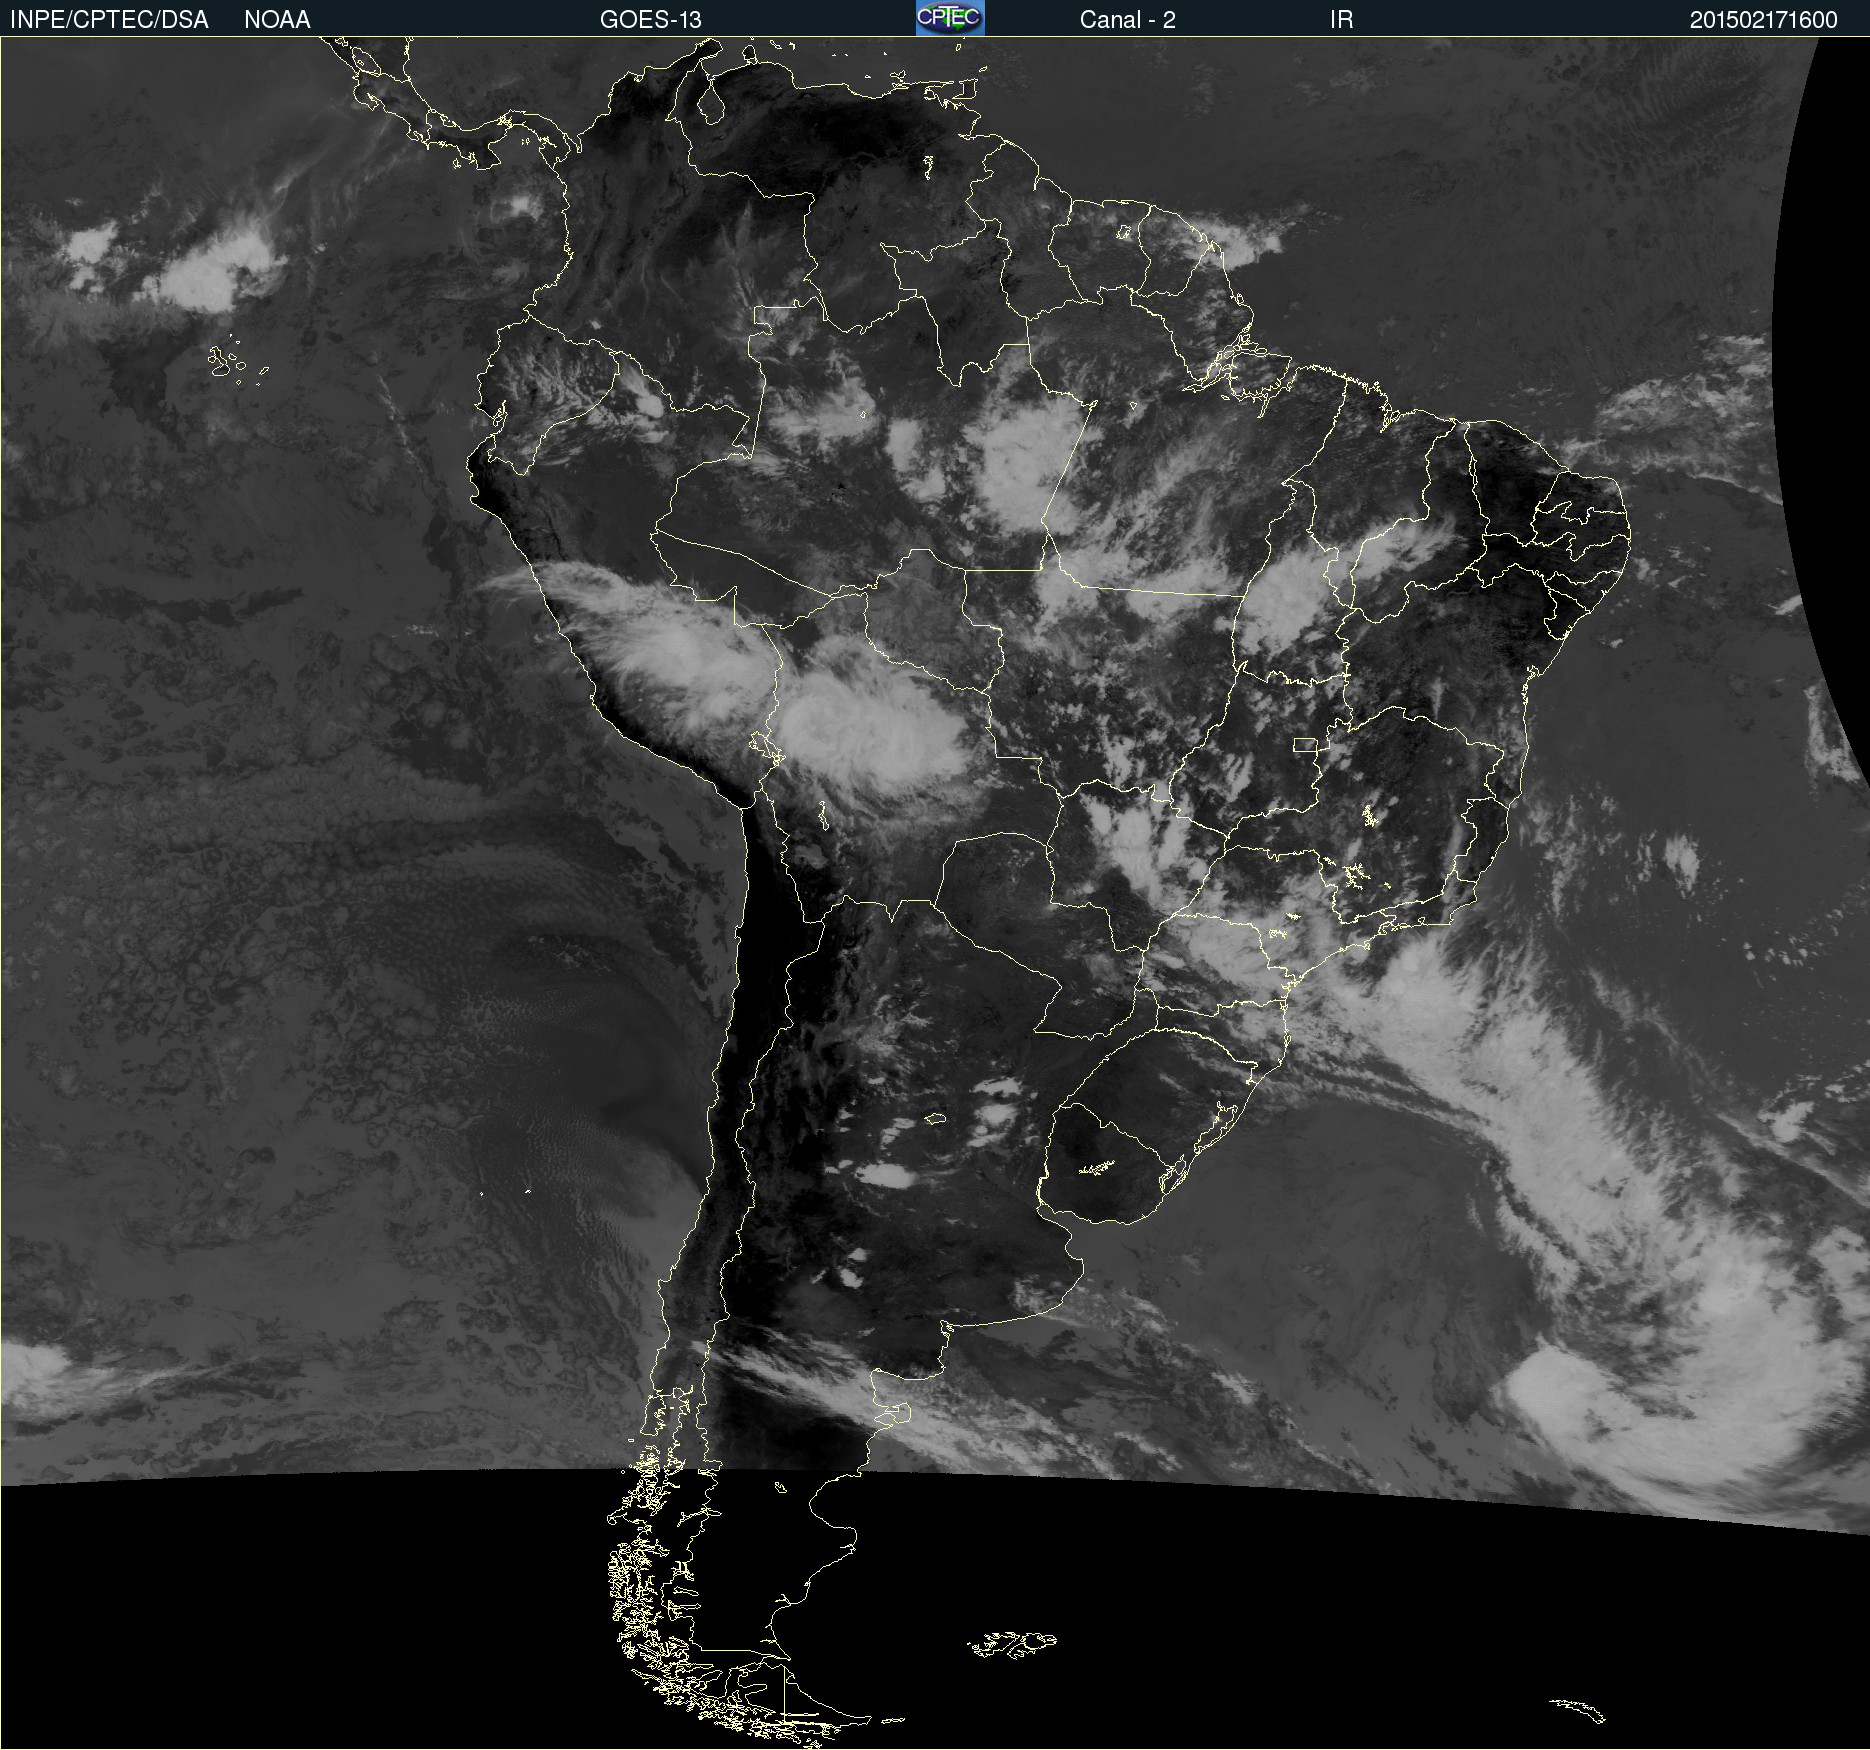Click the INPE/CPTEC/DSA header text

click(x=109, y=20)
